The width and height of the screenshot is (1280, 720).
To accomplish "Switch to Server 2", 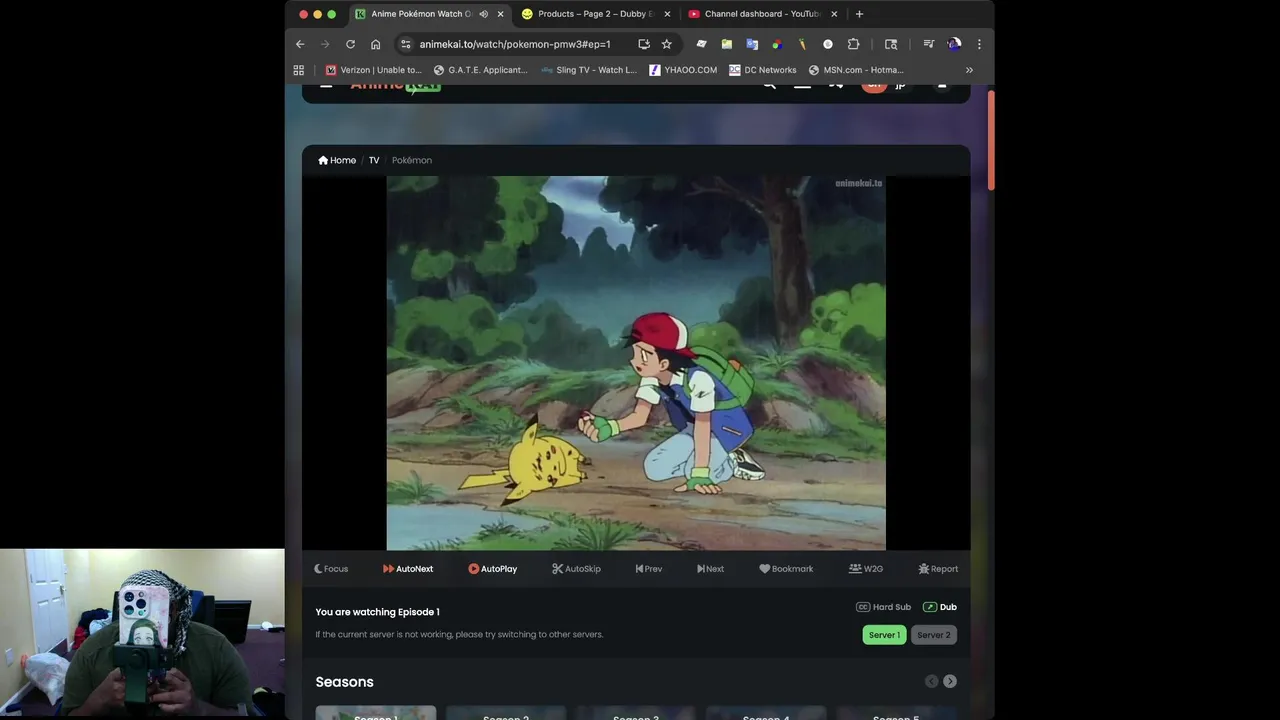I will point(934,635).
